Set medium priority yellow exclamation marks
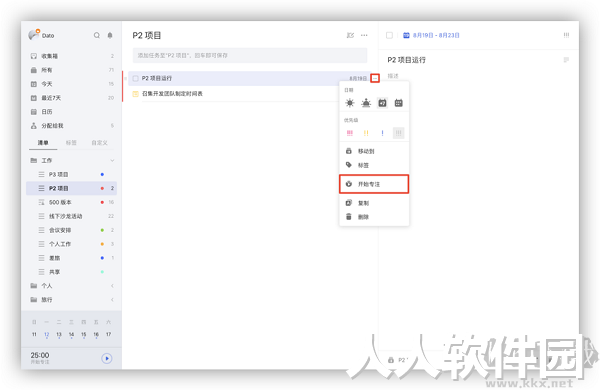The height and width of the screenshot is (390, 600). tap(366, 133)
